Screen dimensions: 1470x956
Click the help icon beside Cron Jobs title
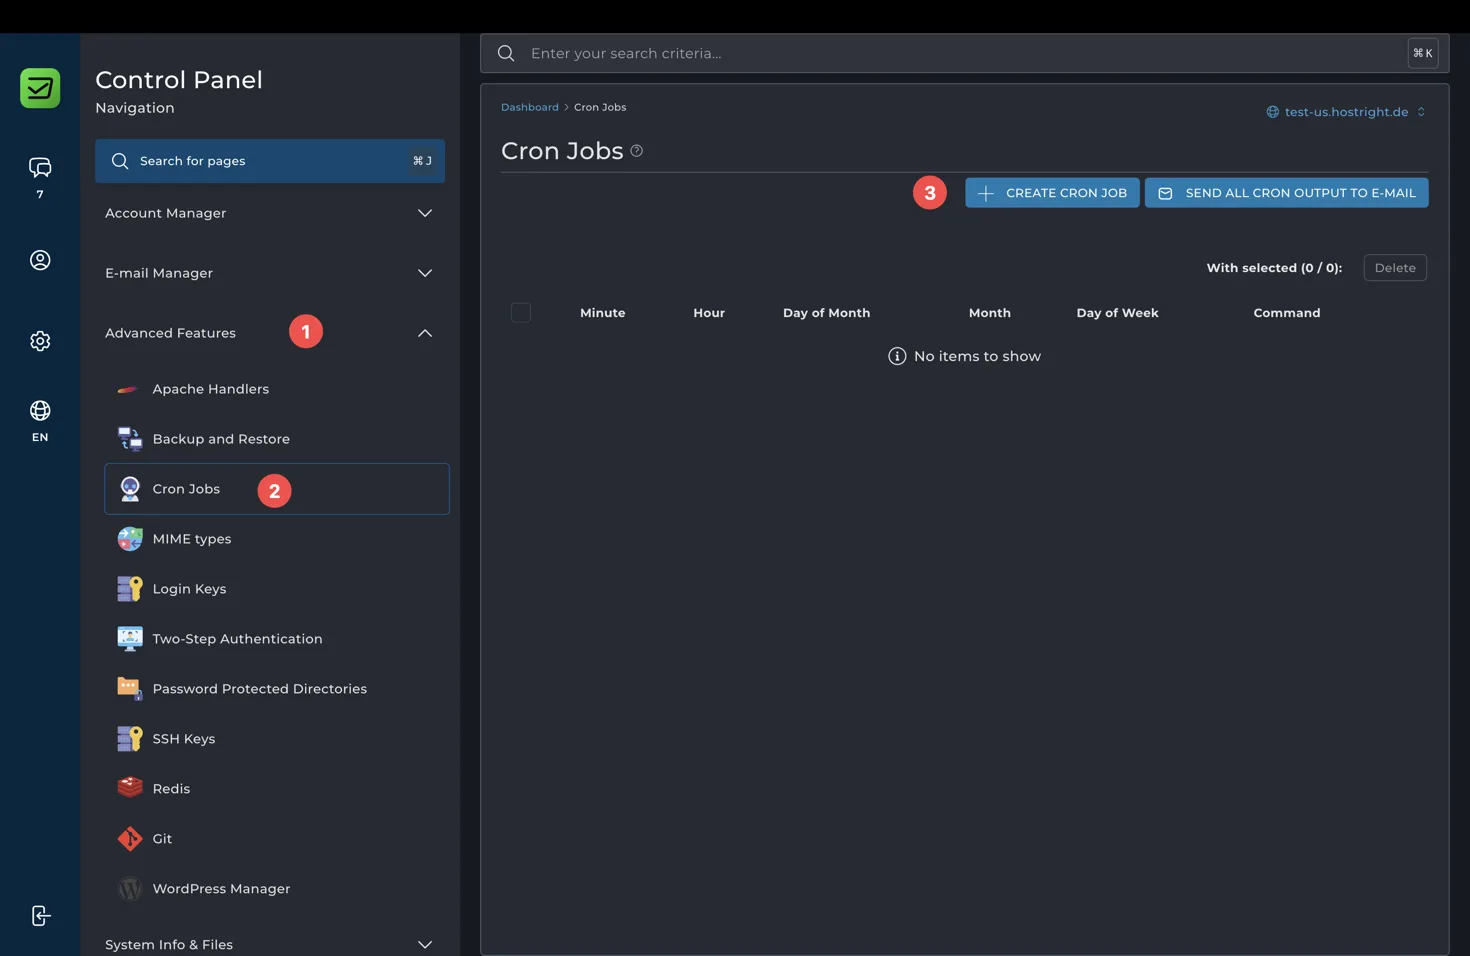pyautogui.click(x=636, y=151)
